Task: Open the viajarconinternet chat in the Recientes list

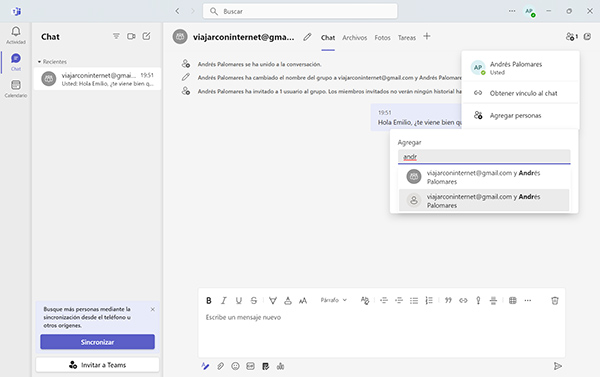Action: pos(98,79)
